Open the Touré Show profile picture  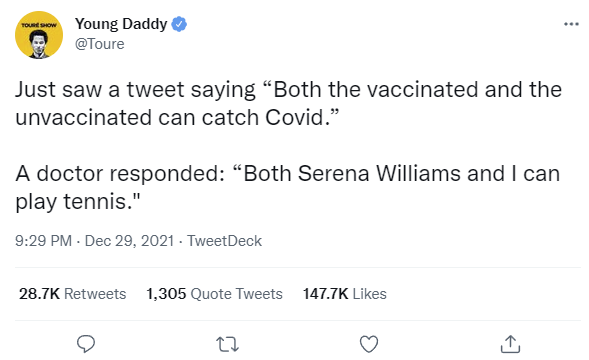click(39, 35)
